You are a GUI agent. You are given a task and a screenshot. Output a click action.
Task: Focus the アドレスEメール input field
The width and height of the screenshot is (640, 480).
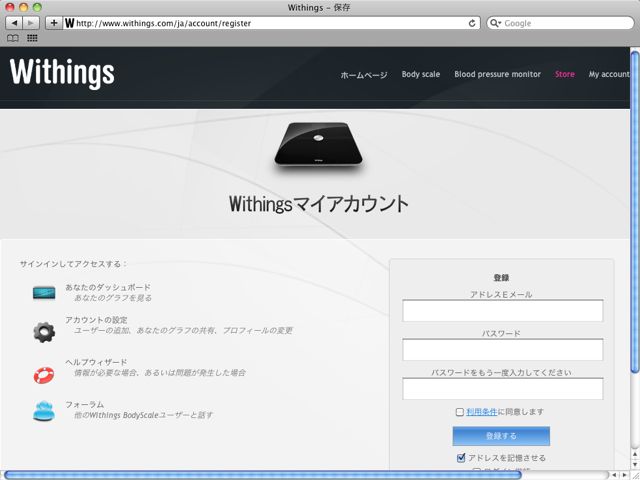(502, 311)
